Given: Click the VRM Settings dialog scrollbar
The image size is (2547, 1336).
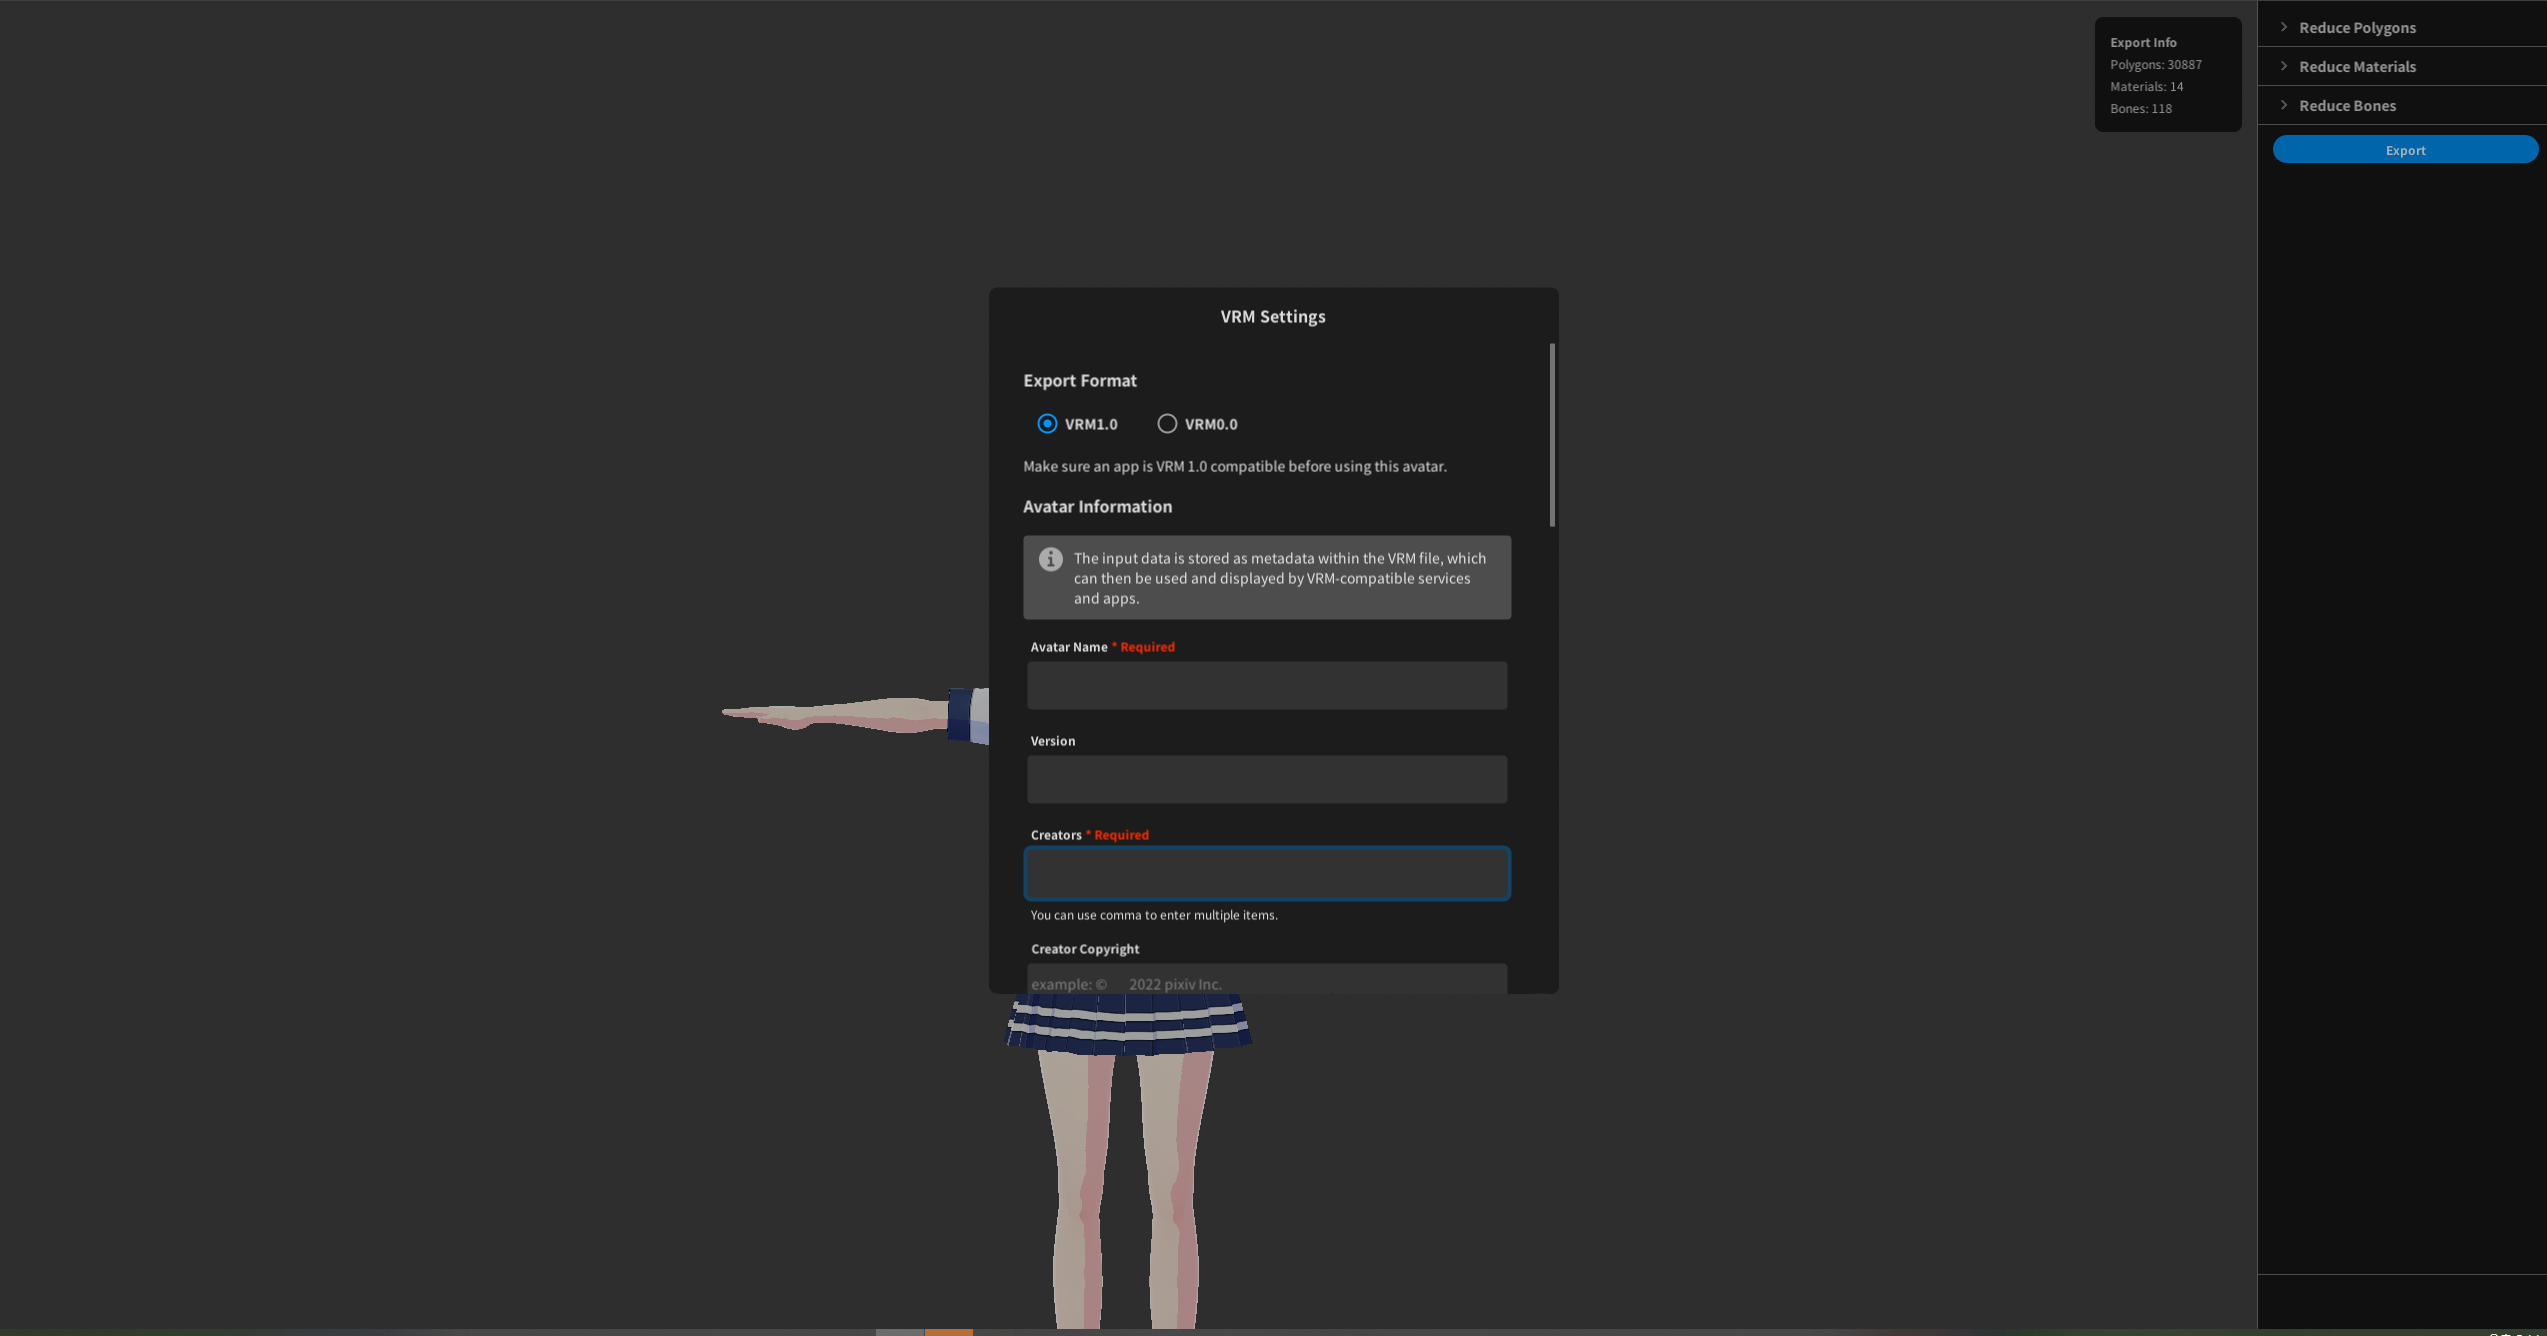Looking at the screenshot, I should coord(1552,435).
